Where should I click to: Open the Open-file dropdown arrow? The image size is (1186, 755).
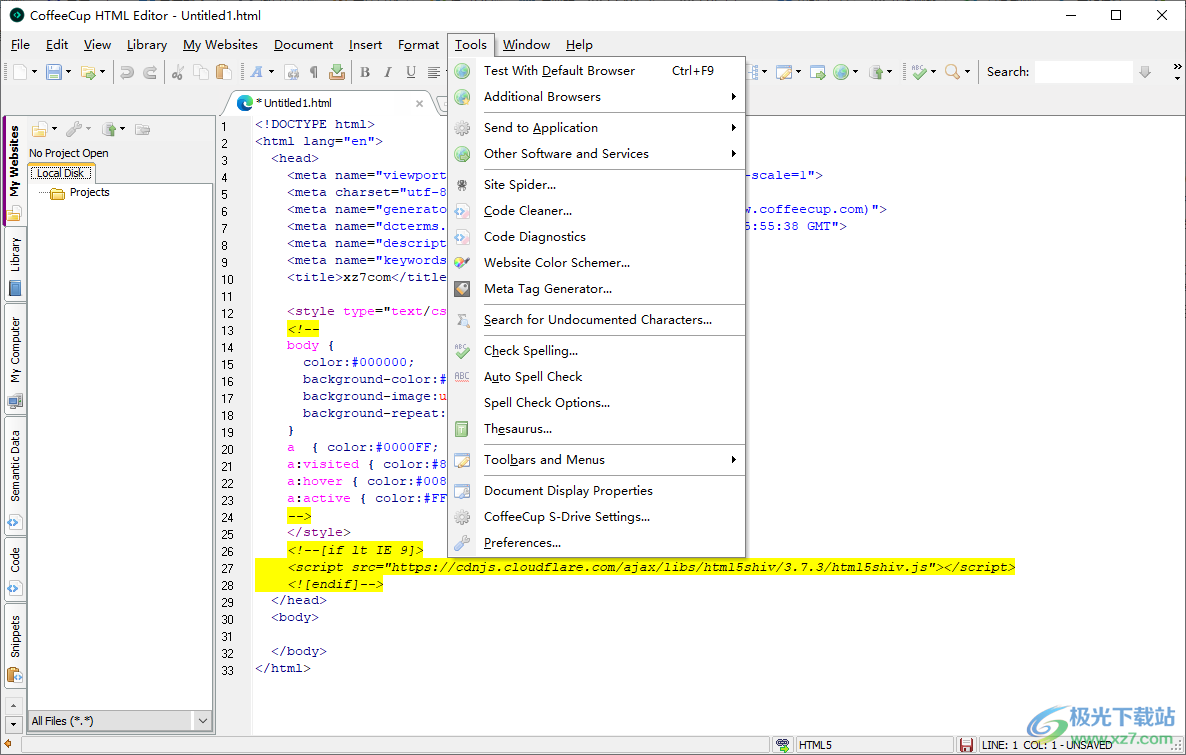click(x=103, y=72)
